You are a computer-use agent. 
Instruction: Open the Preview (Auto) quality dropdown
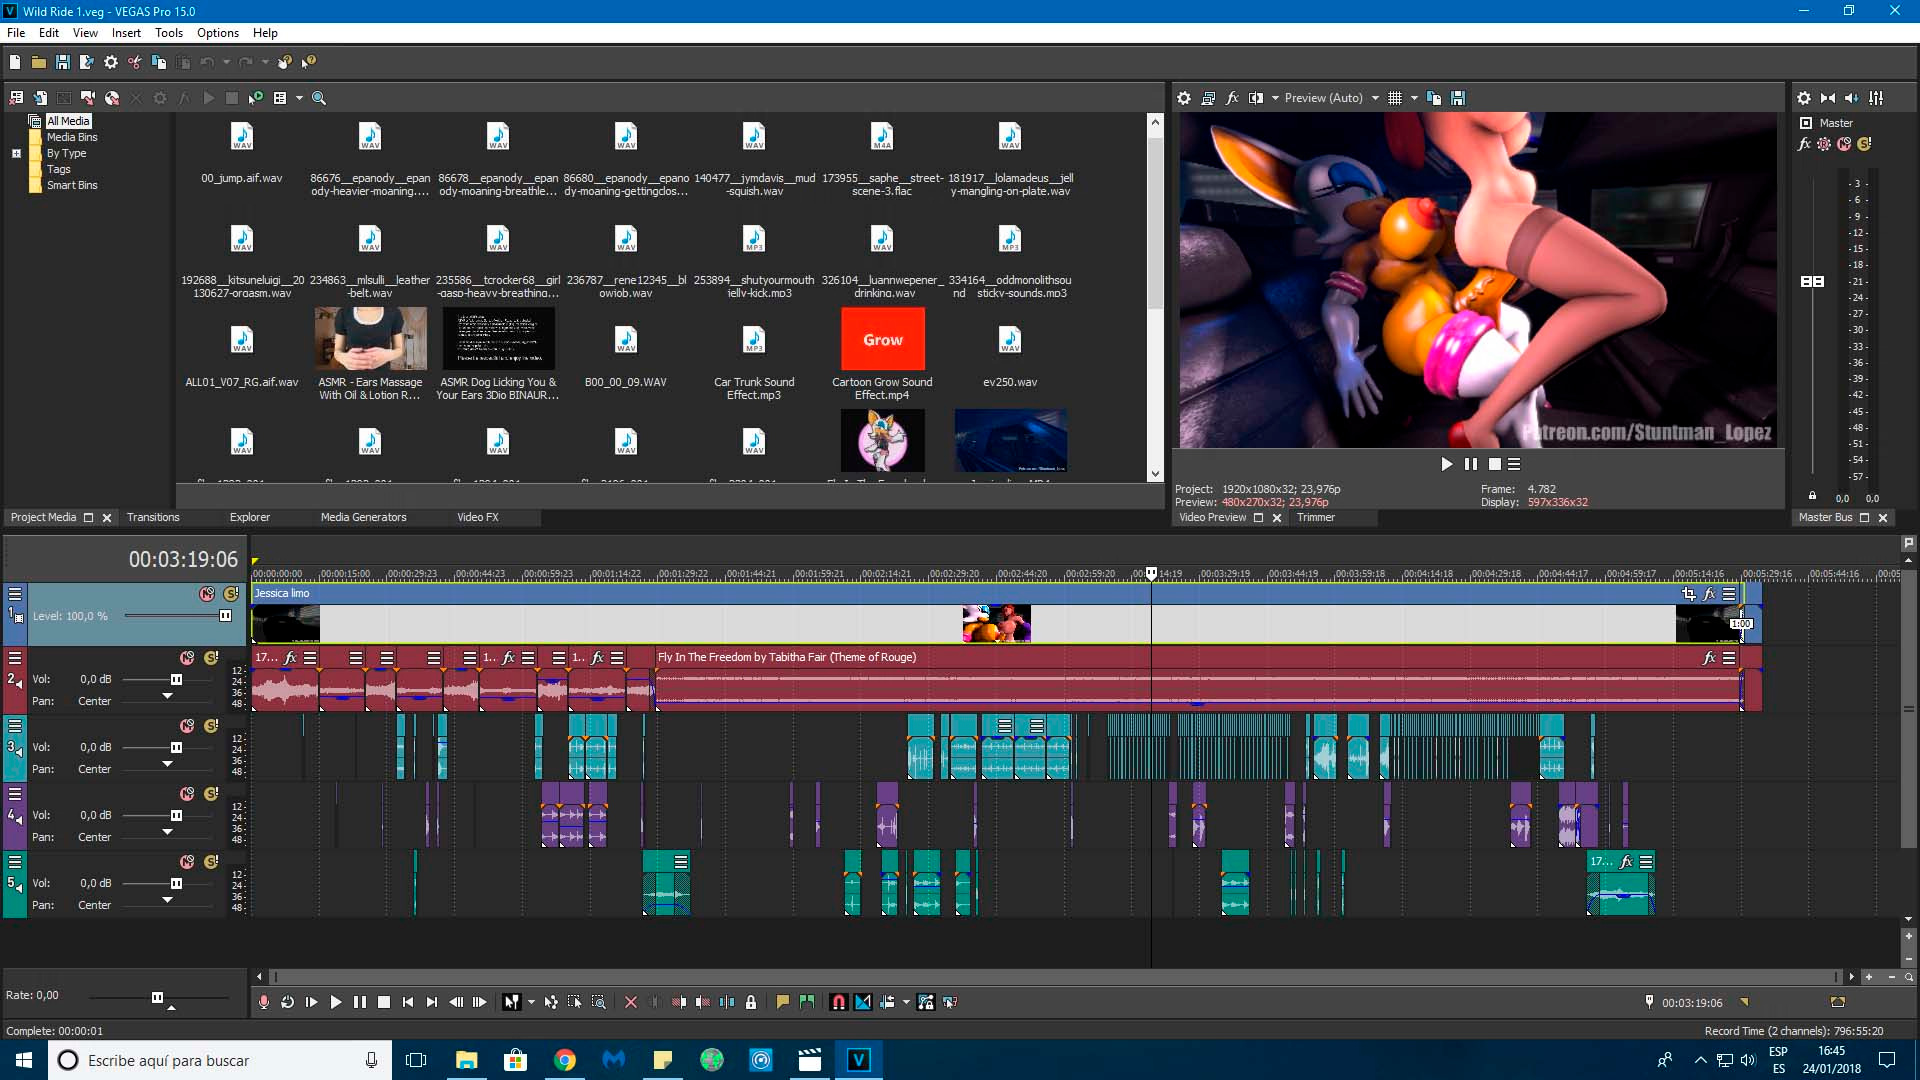click(x=1375, y=98)
